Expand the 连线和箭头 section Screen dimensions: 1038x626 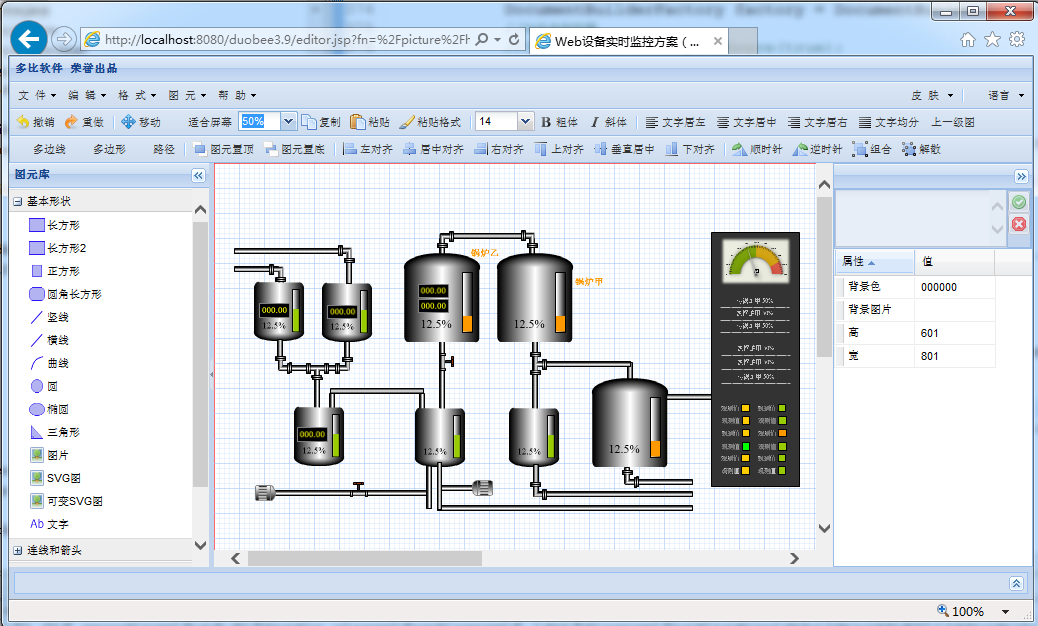coord(18,550)
